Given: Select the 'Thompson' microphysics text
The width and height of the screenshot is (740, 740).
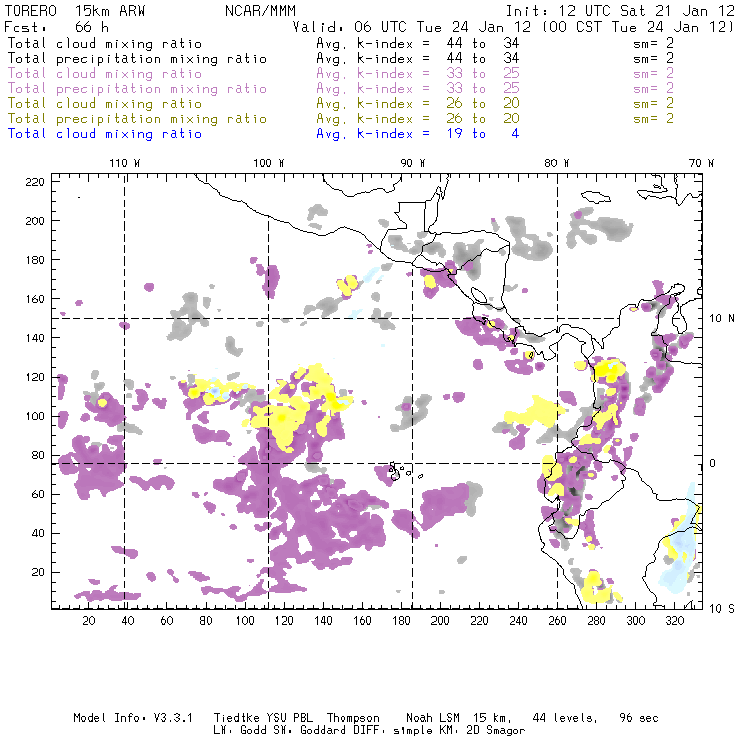Looking at the screenshot, I should click(x=353, y=718).
